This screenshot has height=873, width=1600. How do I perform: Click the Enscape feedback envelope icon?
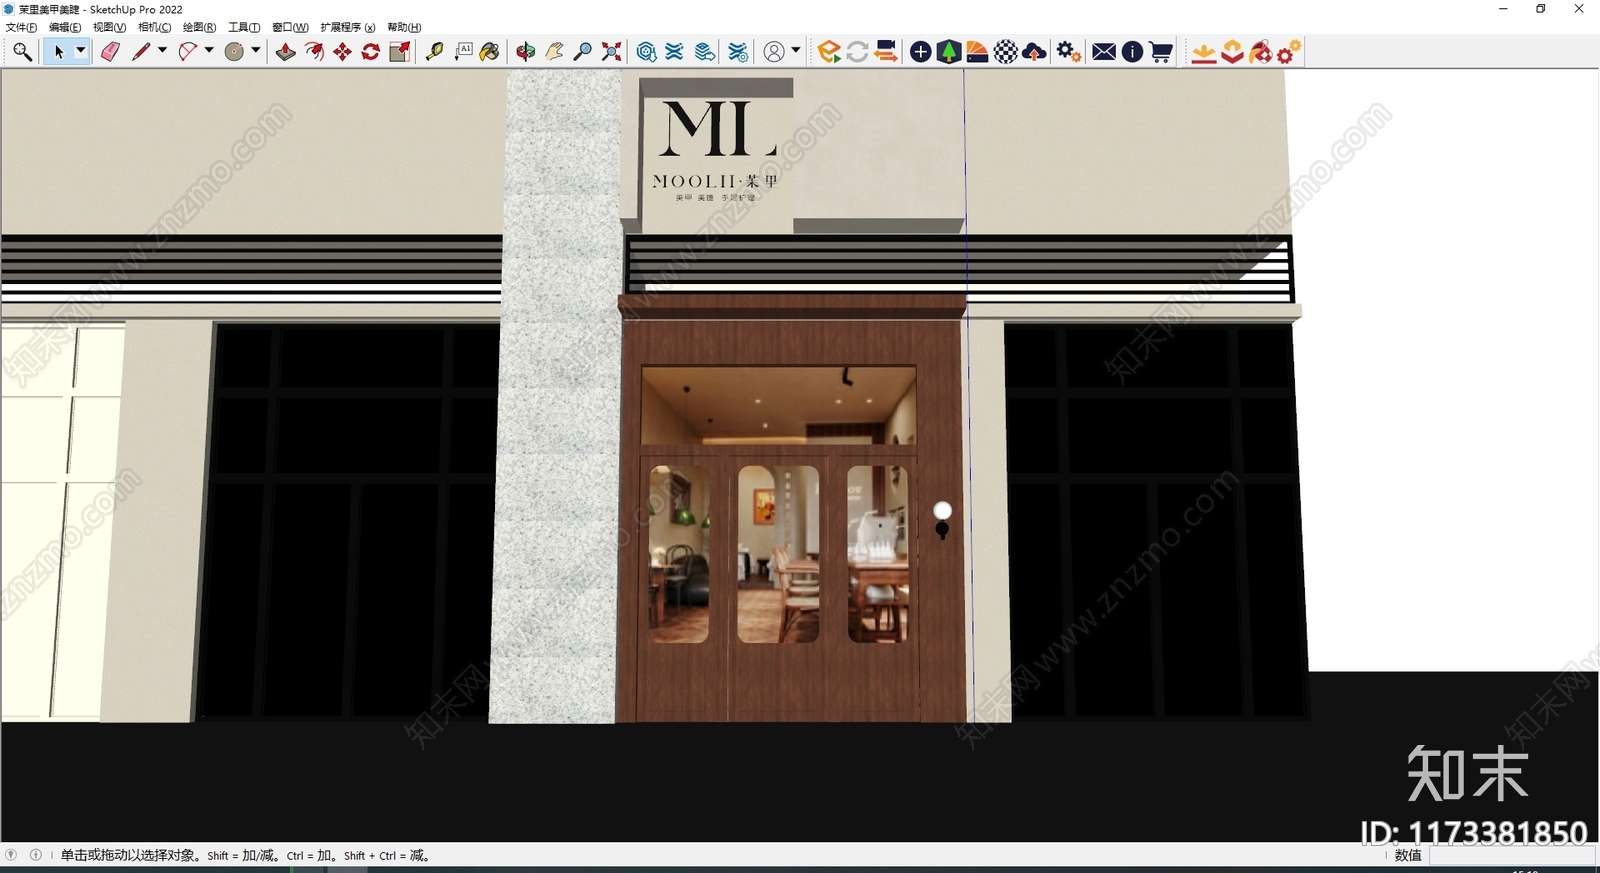[1104, 52]
